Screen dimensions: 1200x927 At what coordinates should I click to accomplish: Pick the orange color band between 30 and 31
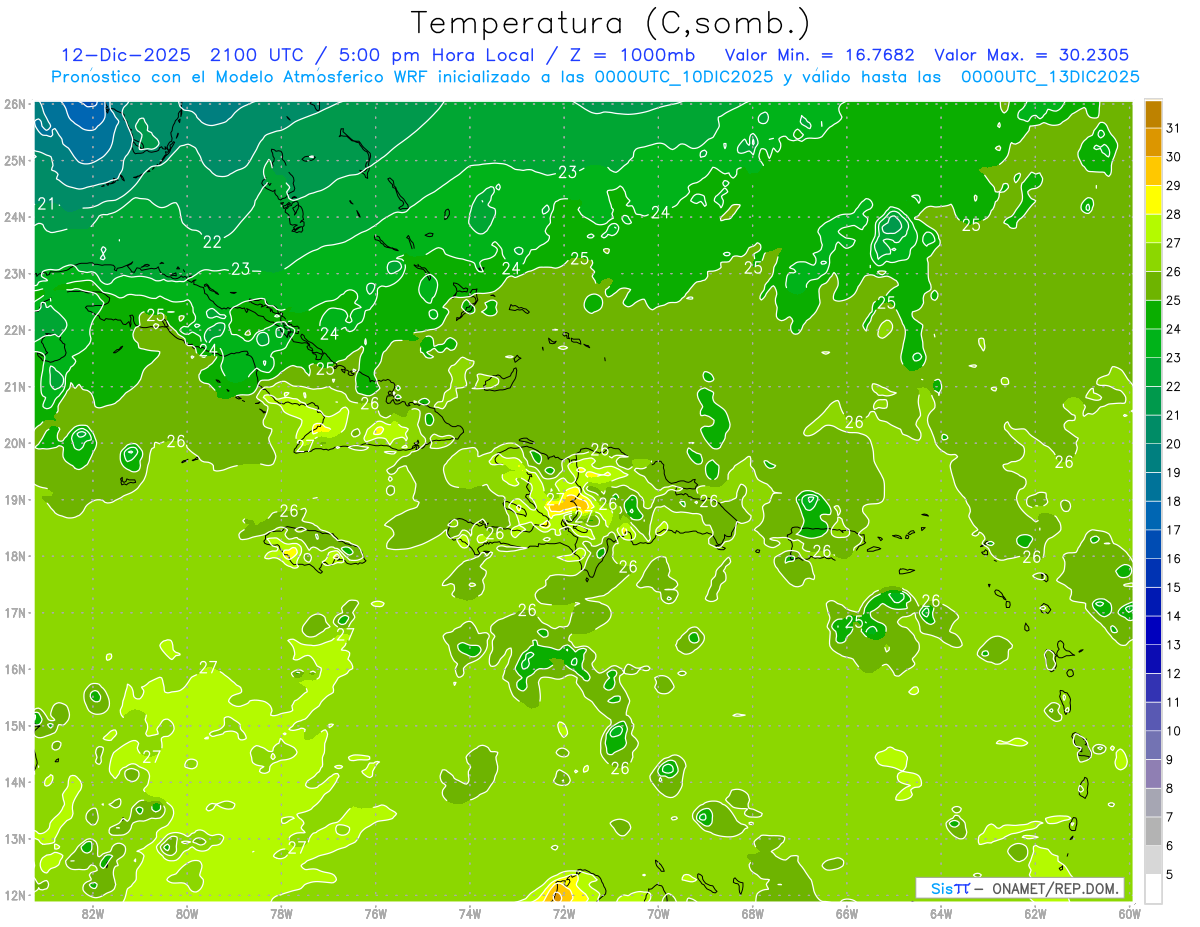[1153, 142]
